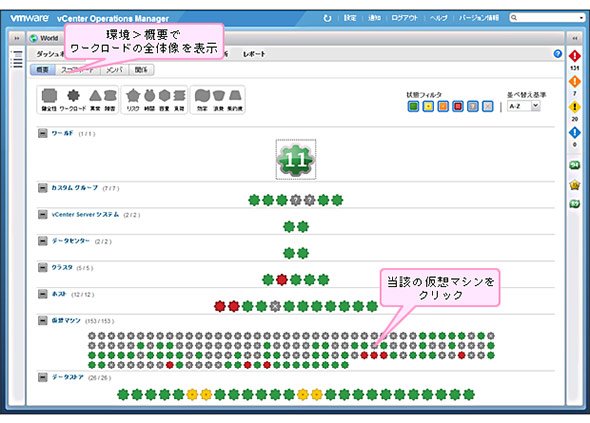Click the green health score badge in sidebar
Viewport: 590px width, 423px height.
(575, 165)
